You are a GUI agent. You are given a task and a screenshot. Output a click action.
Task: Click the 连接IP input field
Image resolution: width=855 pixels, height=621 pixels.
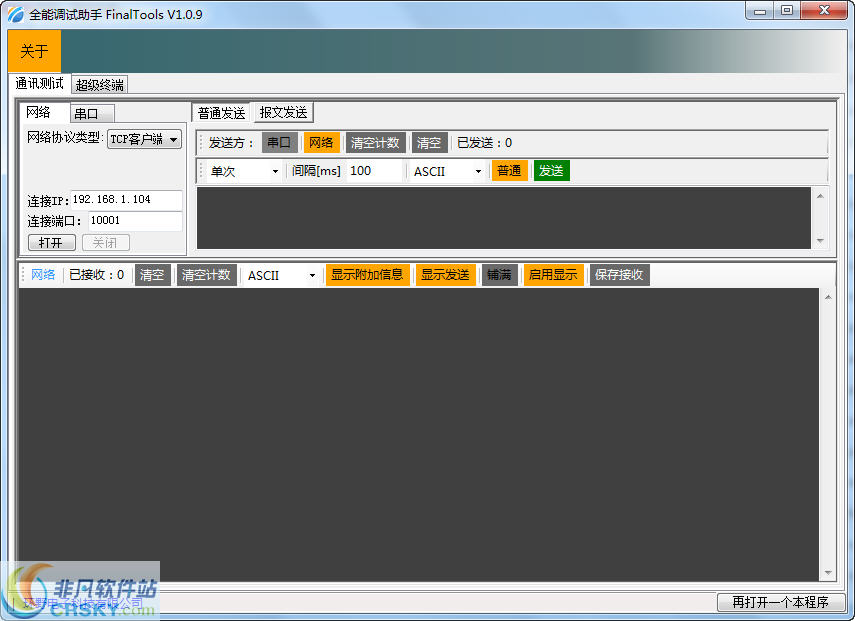tap(126, 200)
